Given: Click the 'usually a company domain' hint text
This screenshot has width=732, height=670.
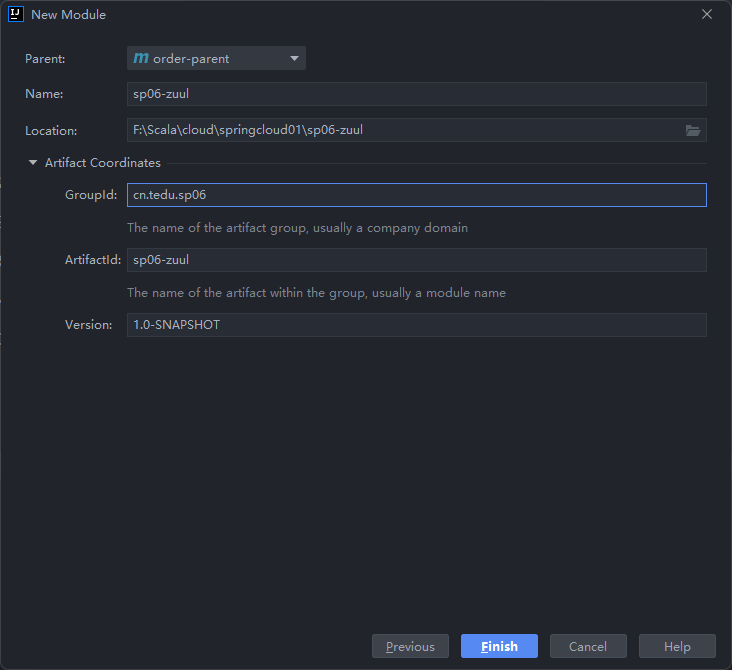Looking at the screenshot, I should point(390,228).
